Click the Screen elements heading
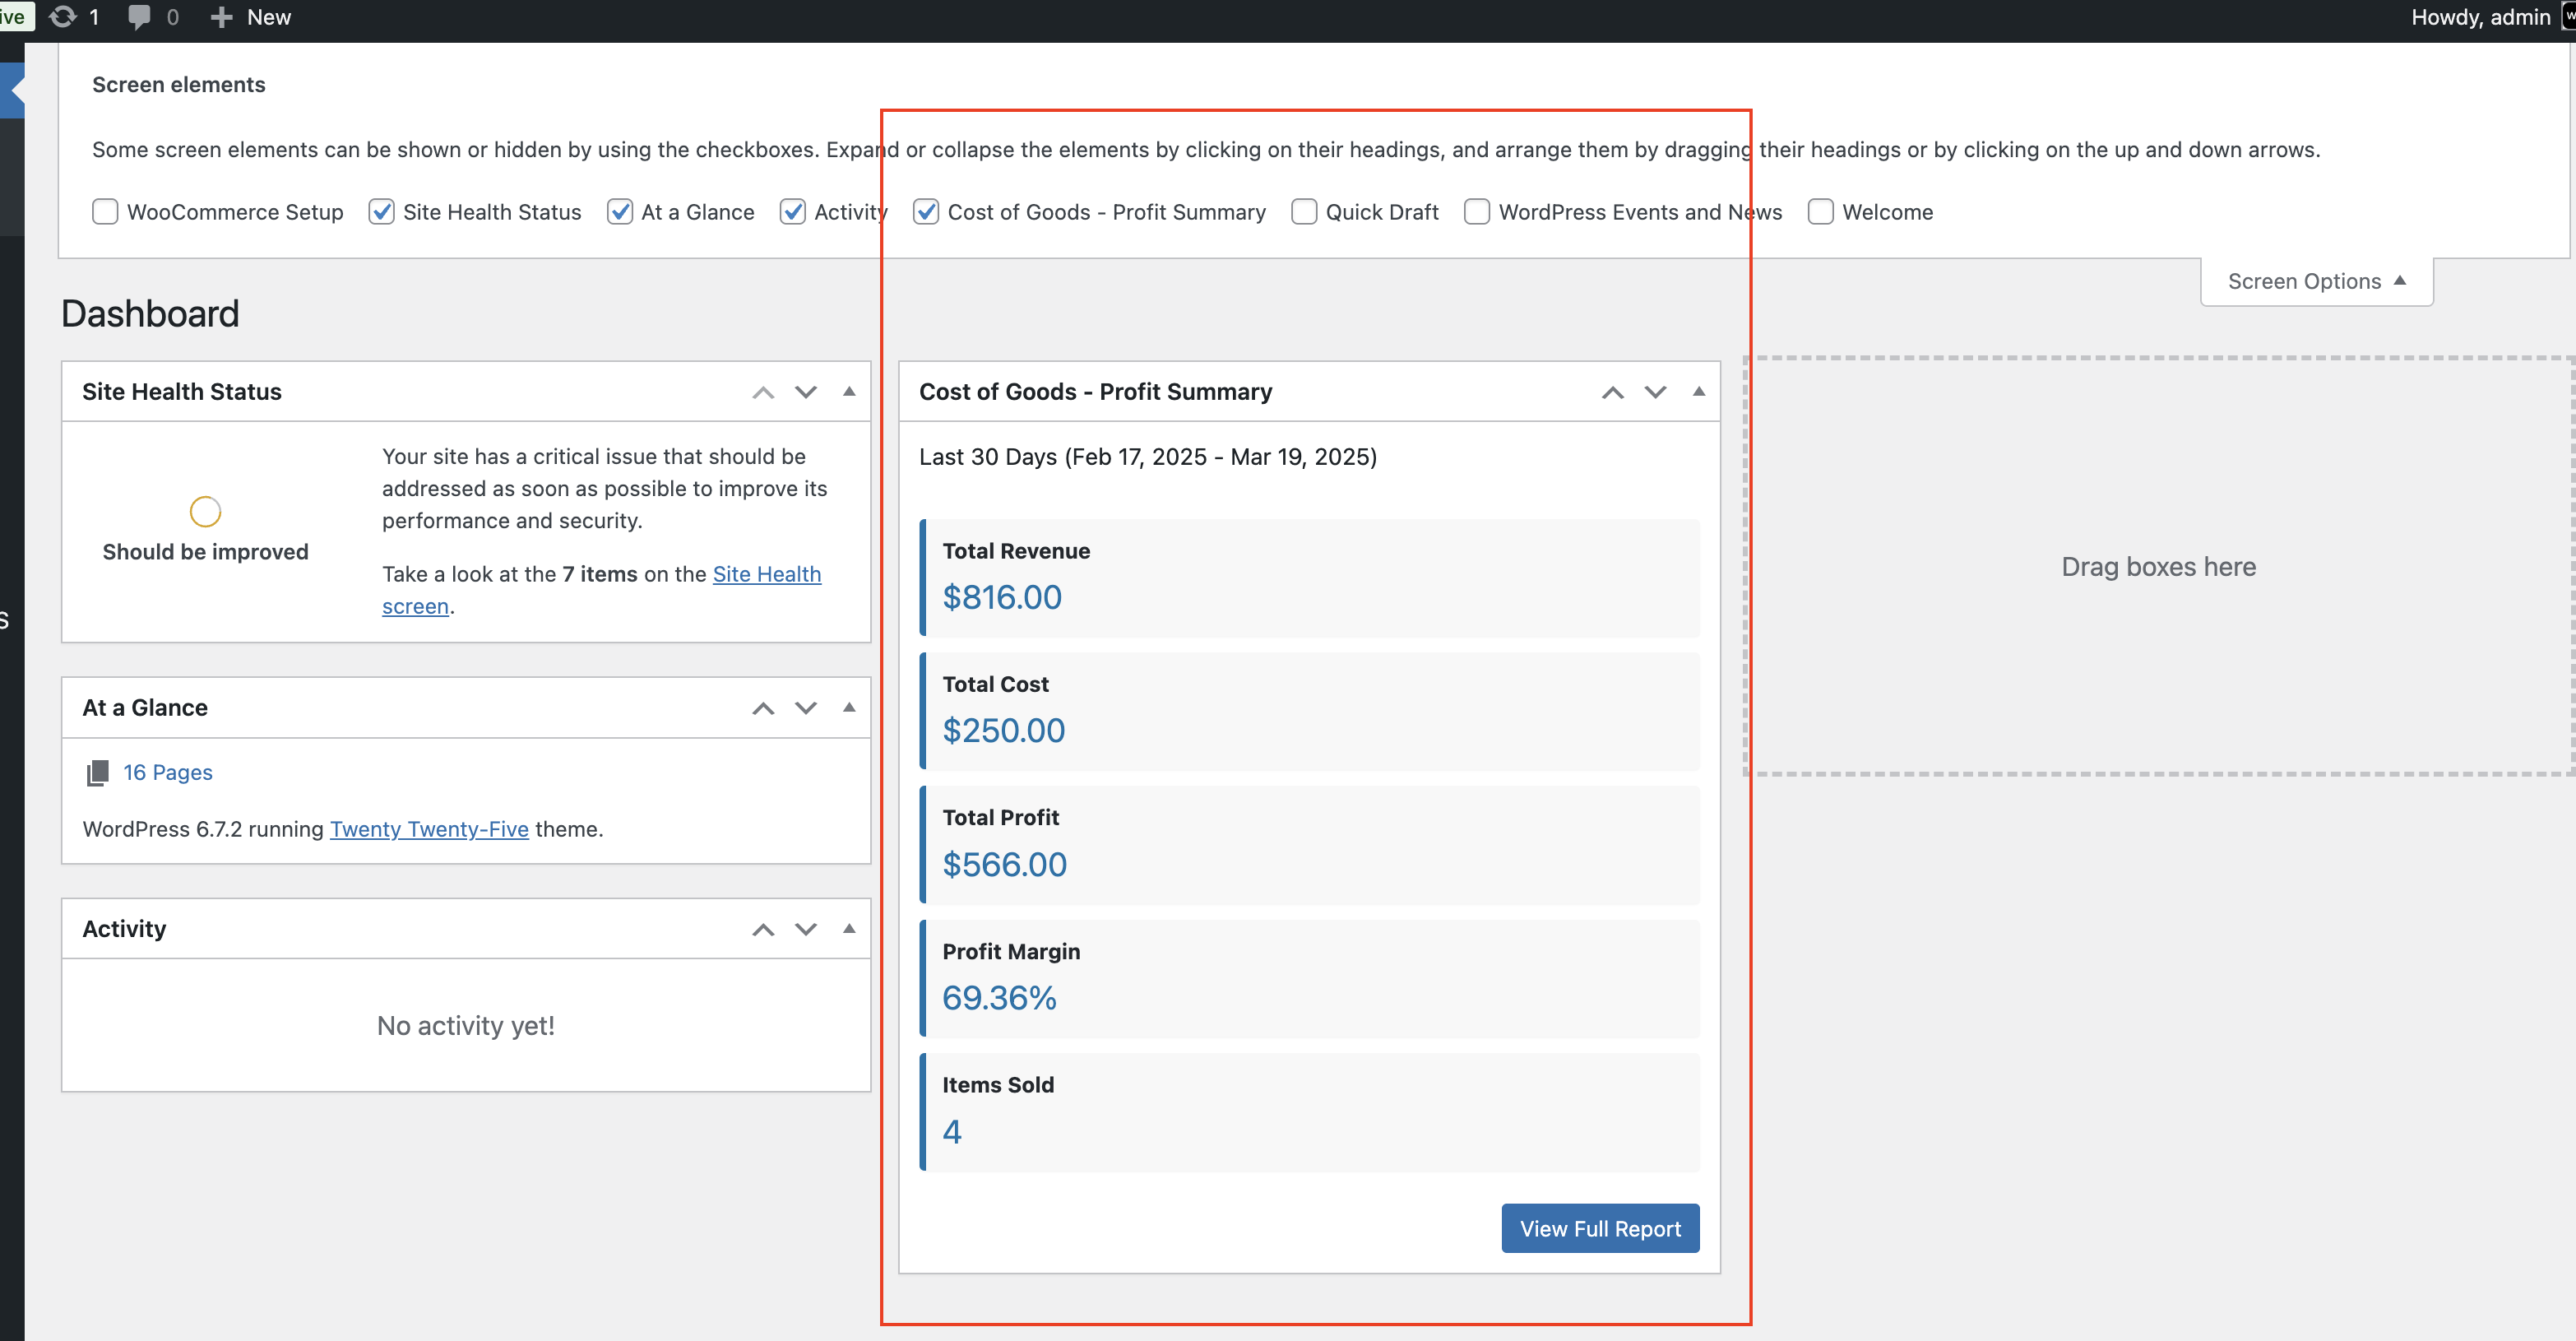The height and width of the screenshot is (1341, 2576). 179,85
